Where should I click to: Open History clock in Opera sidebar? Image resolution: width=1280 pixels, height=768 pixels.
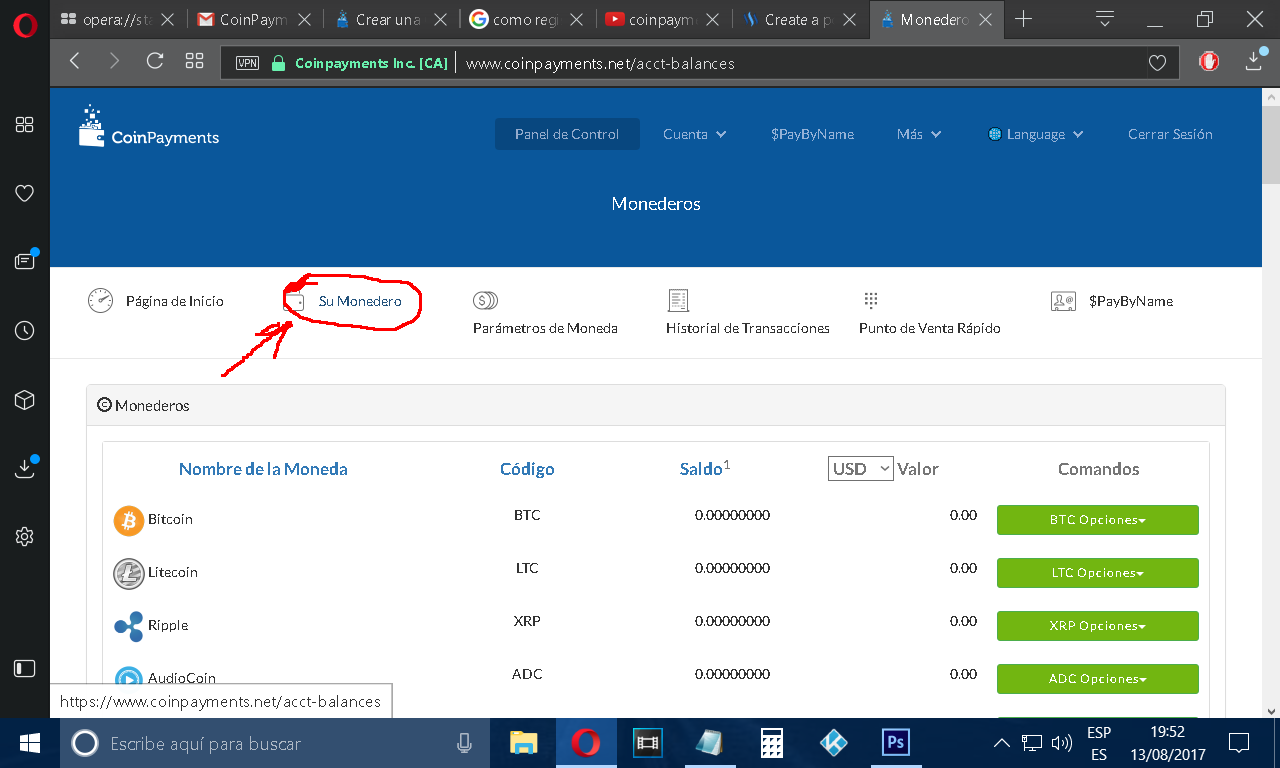click(x=25, y=330)
